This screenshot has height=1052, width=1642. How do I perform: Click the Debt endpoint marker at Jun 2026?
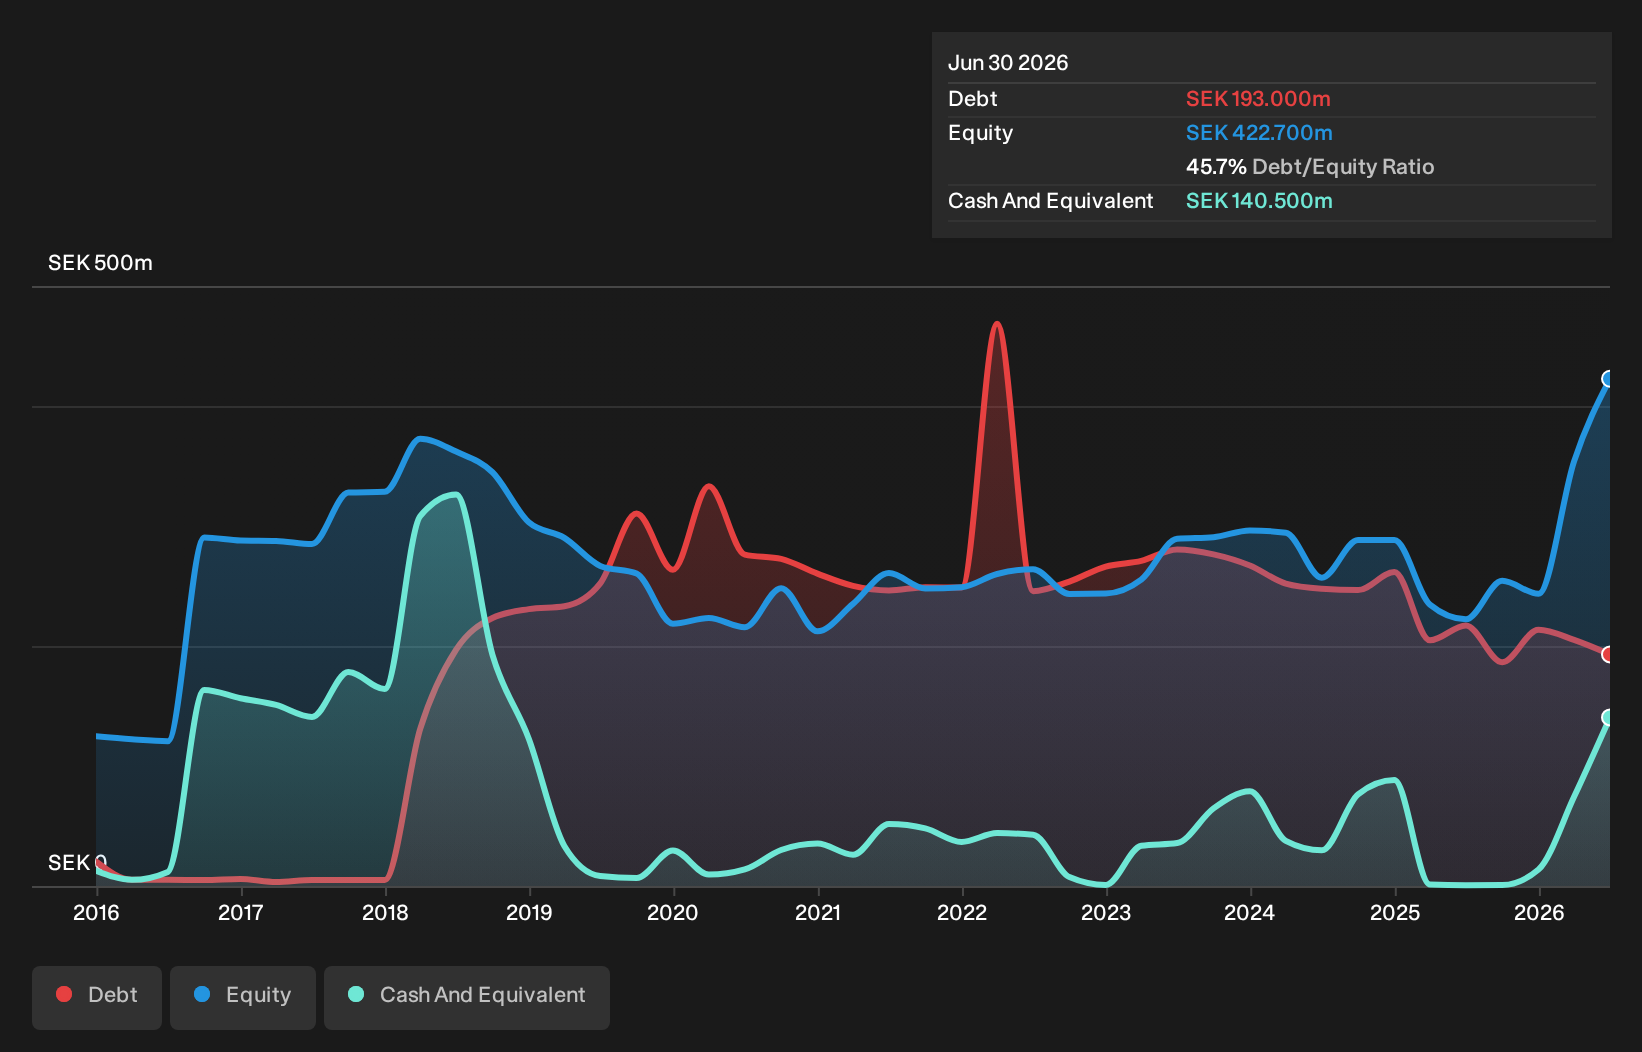point(1609,654)
